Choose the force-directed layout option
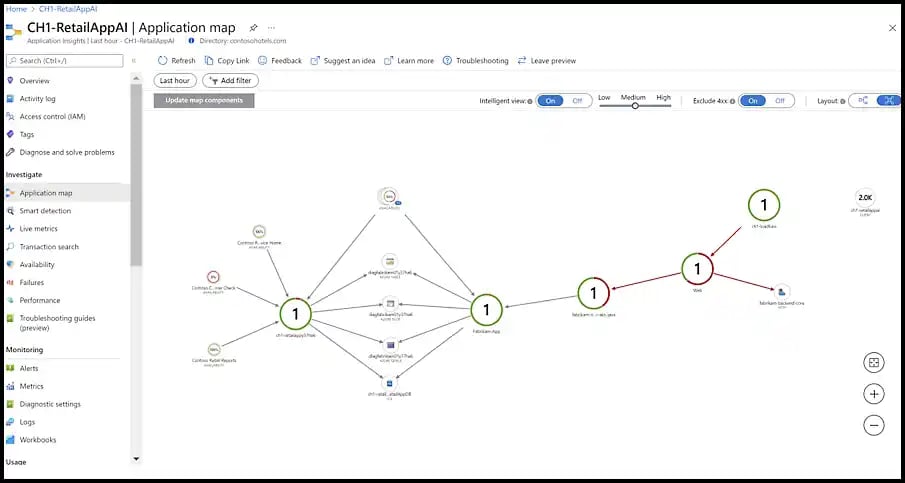The width and height of the screenshot is (905, 483). coord(889,100)
